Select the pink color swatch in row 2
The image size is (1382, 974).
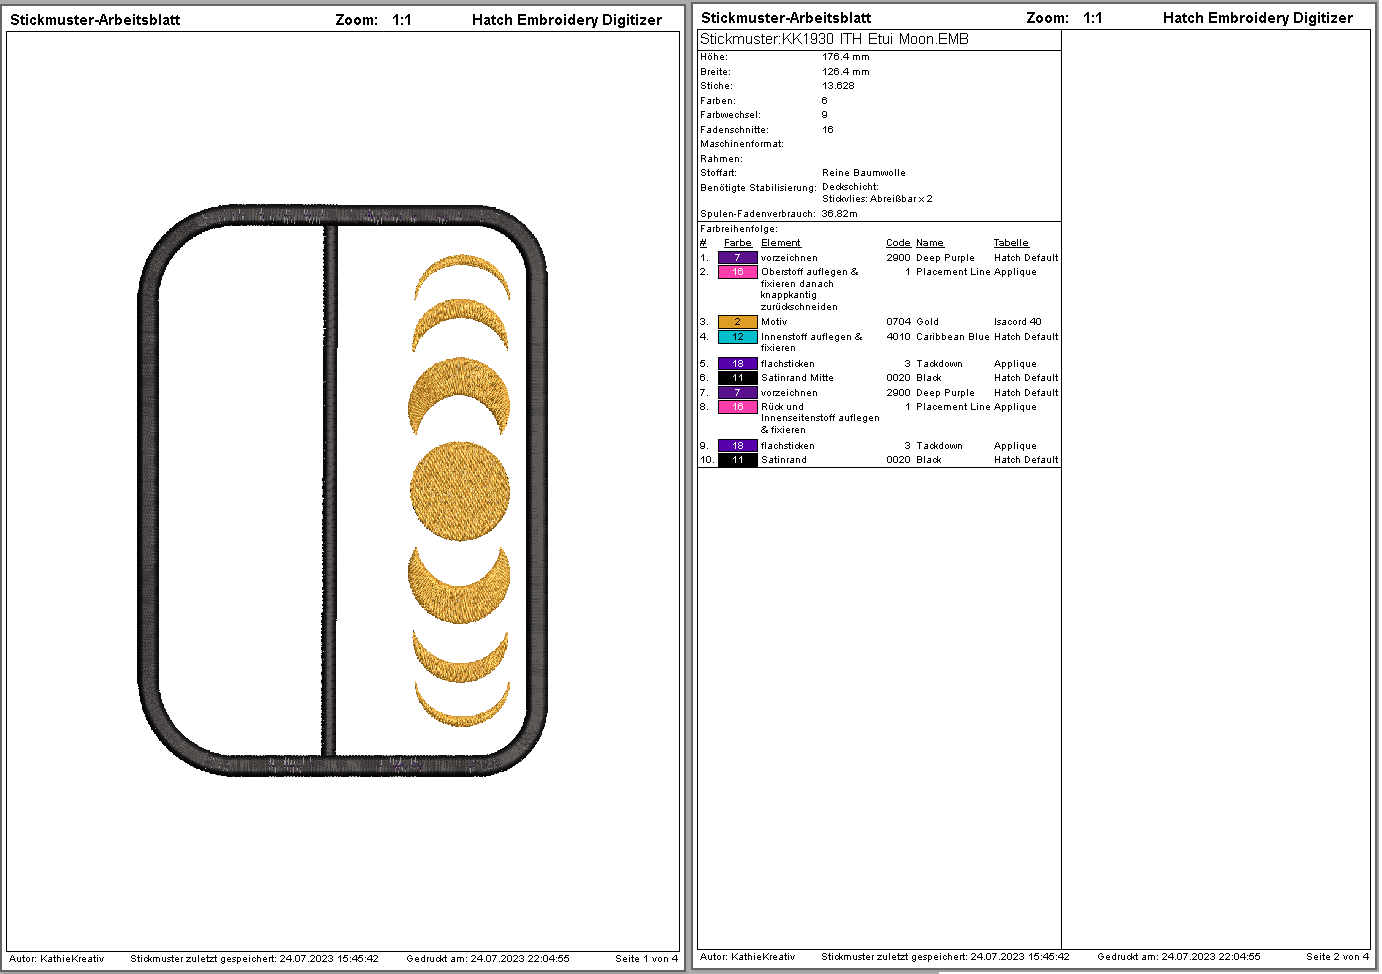(x=737, y=272)
